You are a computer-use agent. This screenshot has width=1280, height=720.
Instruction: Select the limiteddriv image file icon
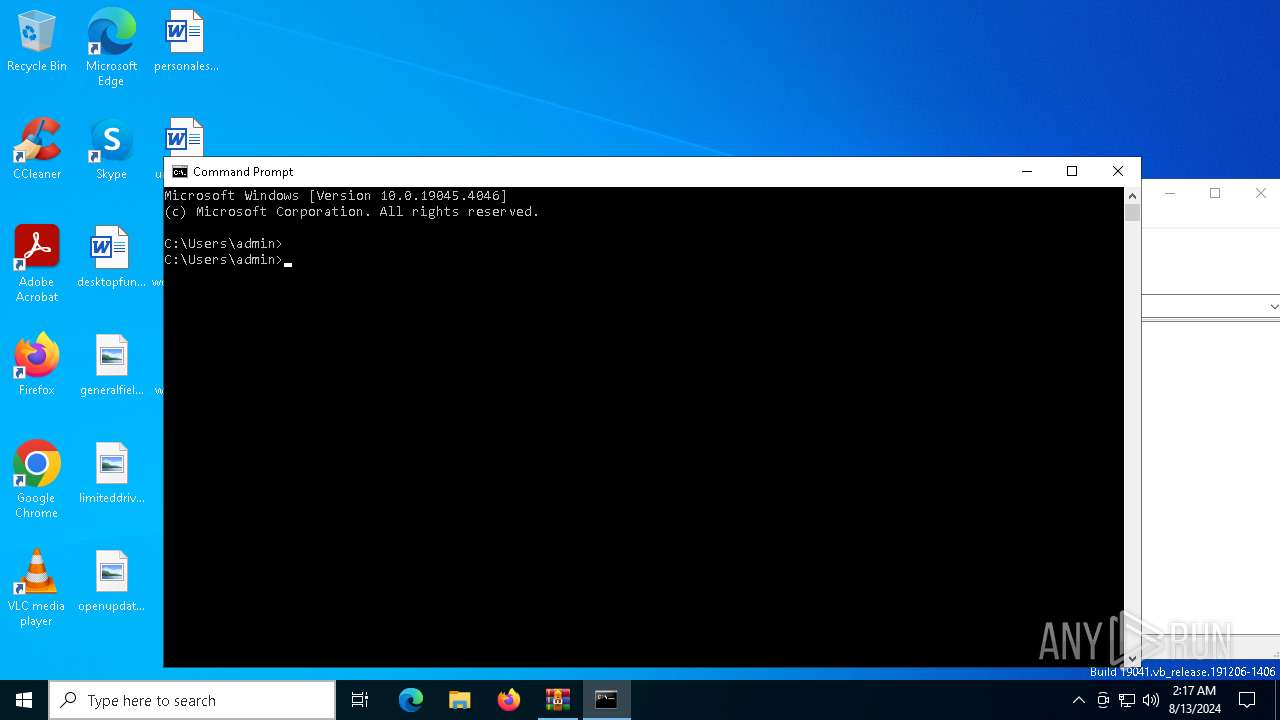click(x=111, y=474)
